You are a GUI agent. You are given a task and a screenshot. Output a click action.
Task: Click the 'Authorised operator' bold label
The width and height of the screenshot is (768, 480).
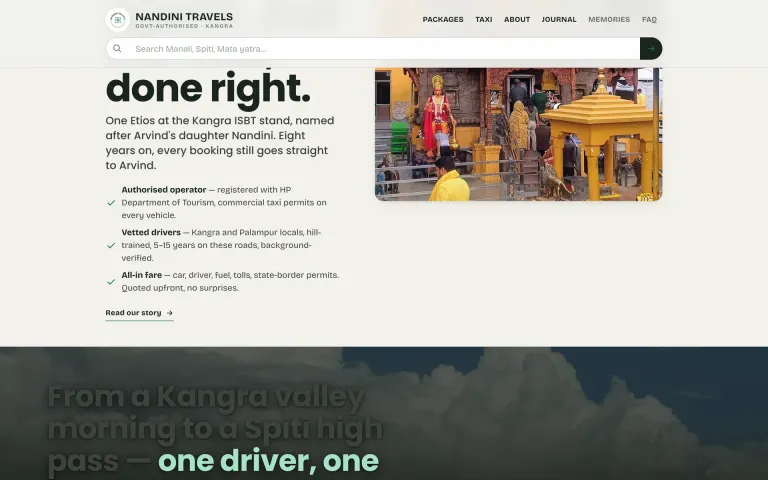[164, 190]
